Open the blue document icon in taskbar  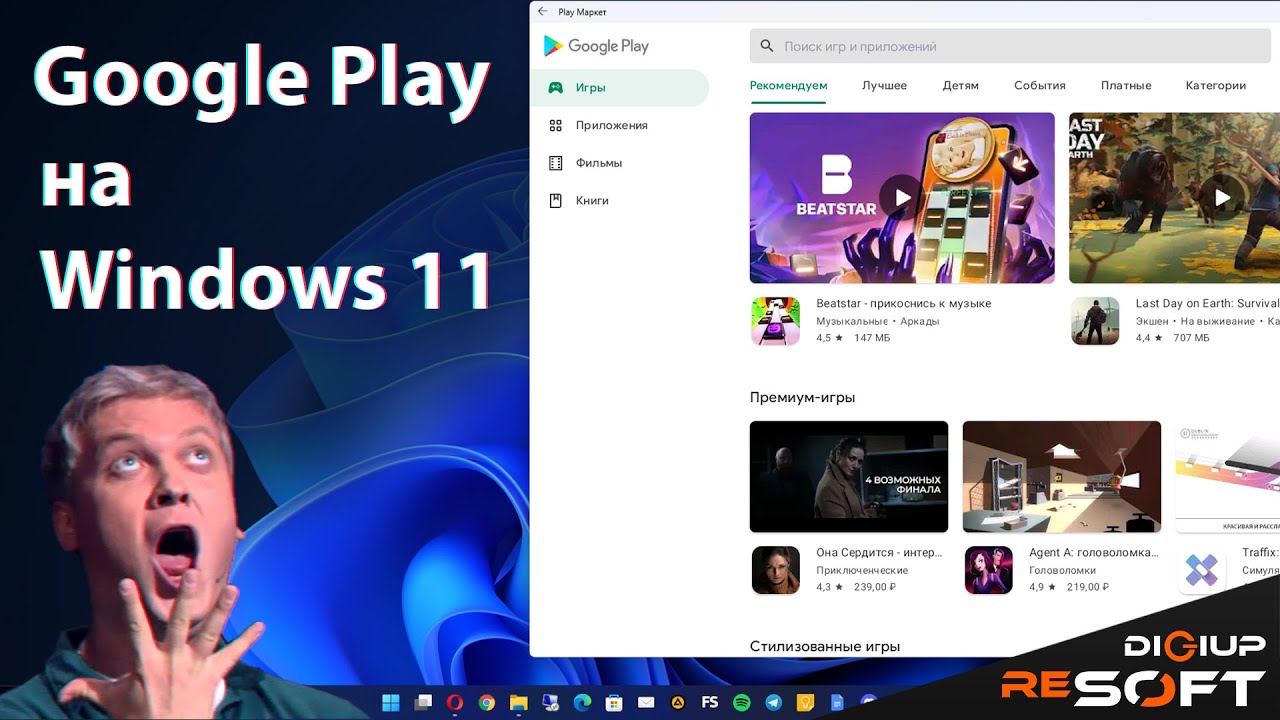(837, 703)
